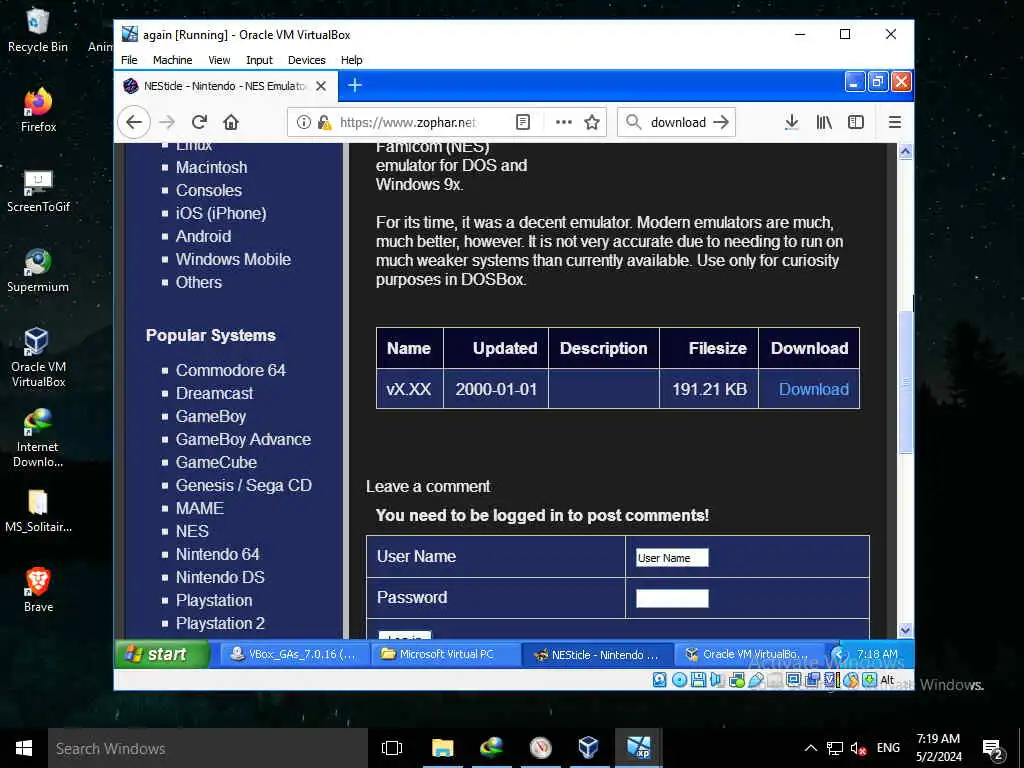This screenshot has width=1024, height=768.
Task: Open Others sidebar link
Action: click(x=199, y=282)
